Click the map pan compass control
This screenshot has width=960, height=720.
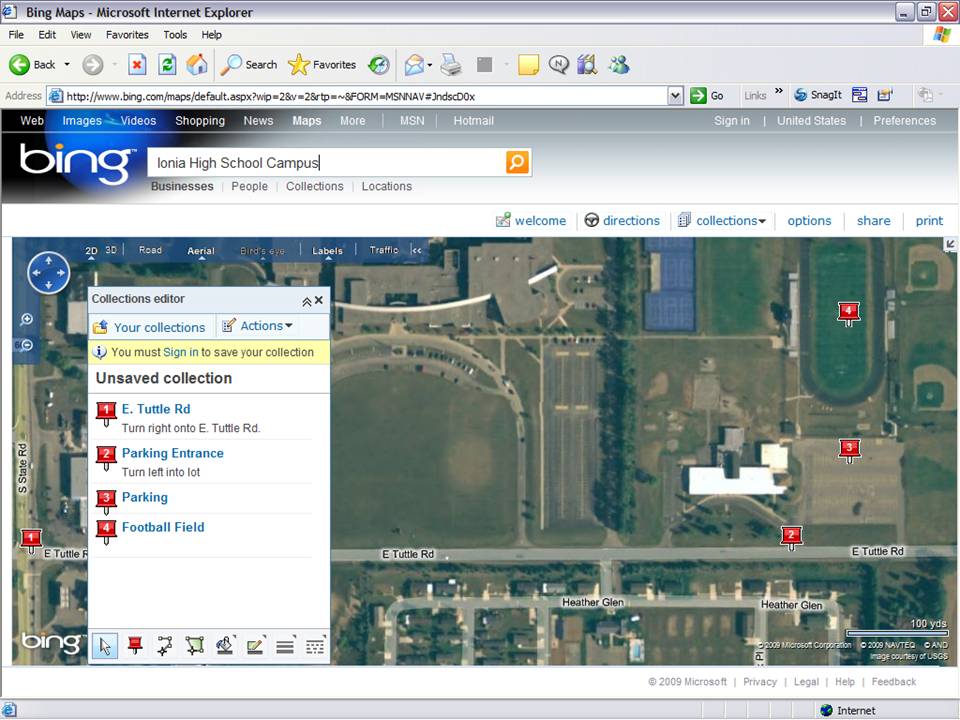pyautogui.click(x=48, y=272)
